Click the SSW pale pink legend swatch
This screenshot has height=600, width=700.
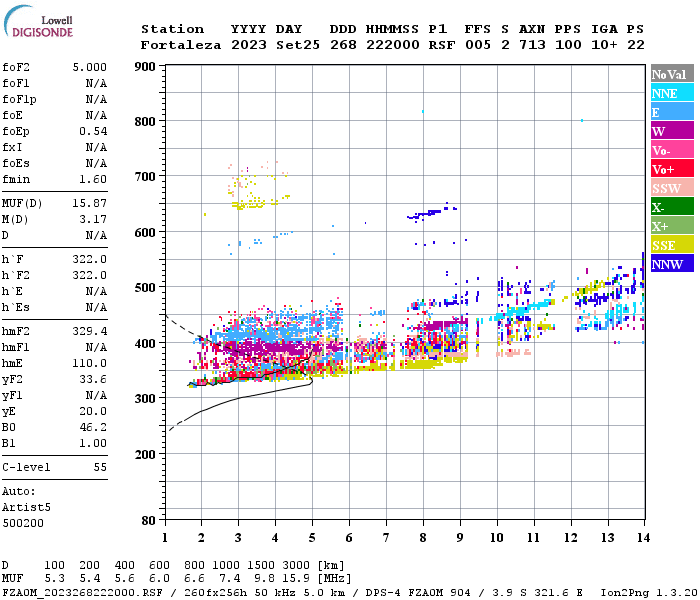coord(671,188)
